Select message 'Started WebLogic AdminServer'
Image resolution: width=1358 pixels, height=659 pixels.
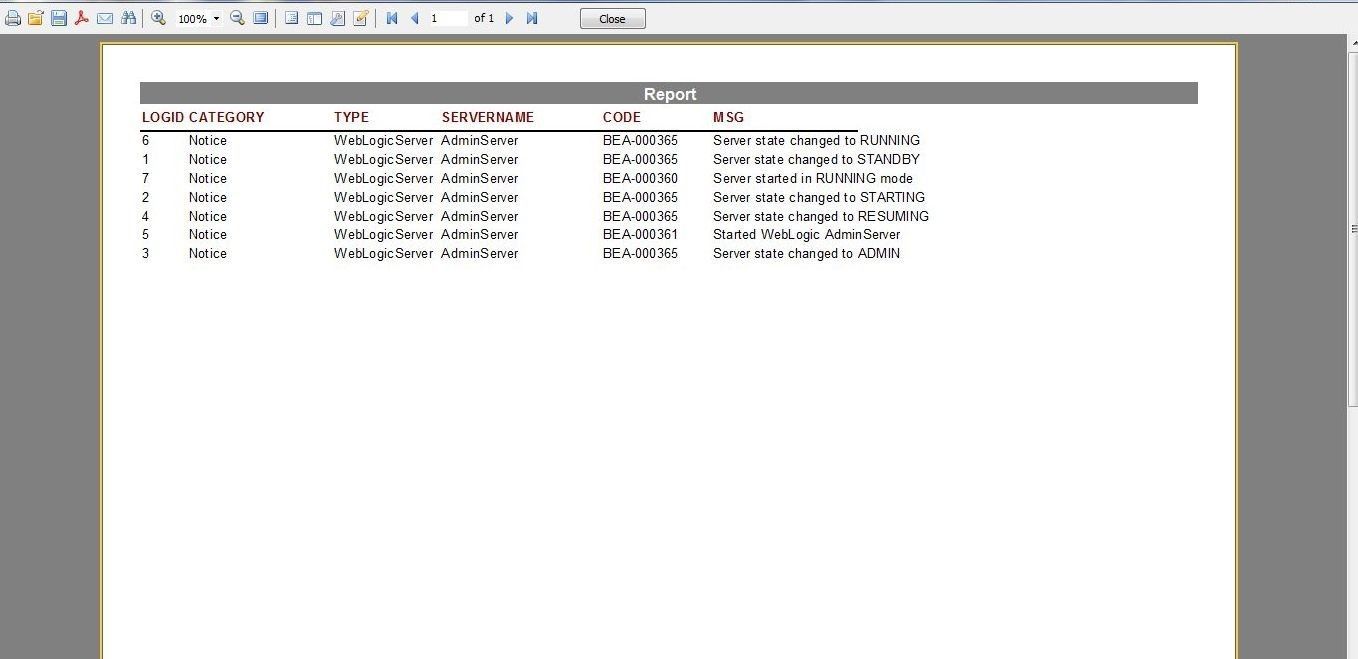pyautogui.click(x=806, y=234)
